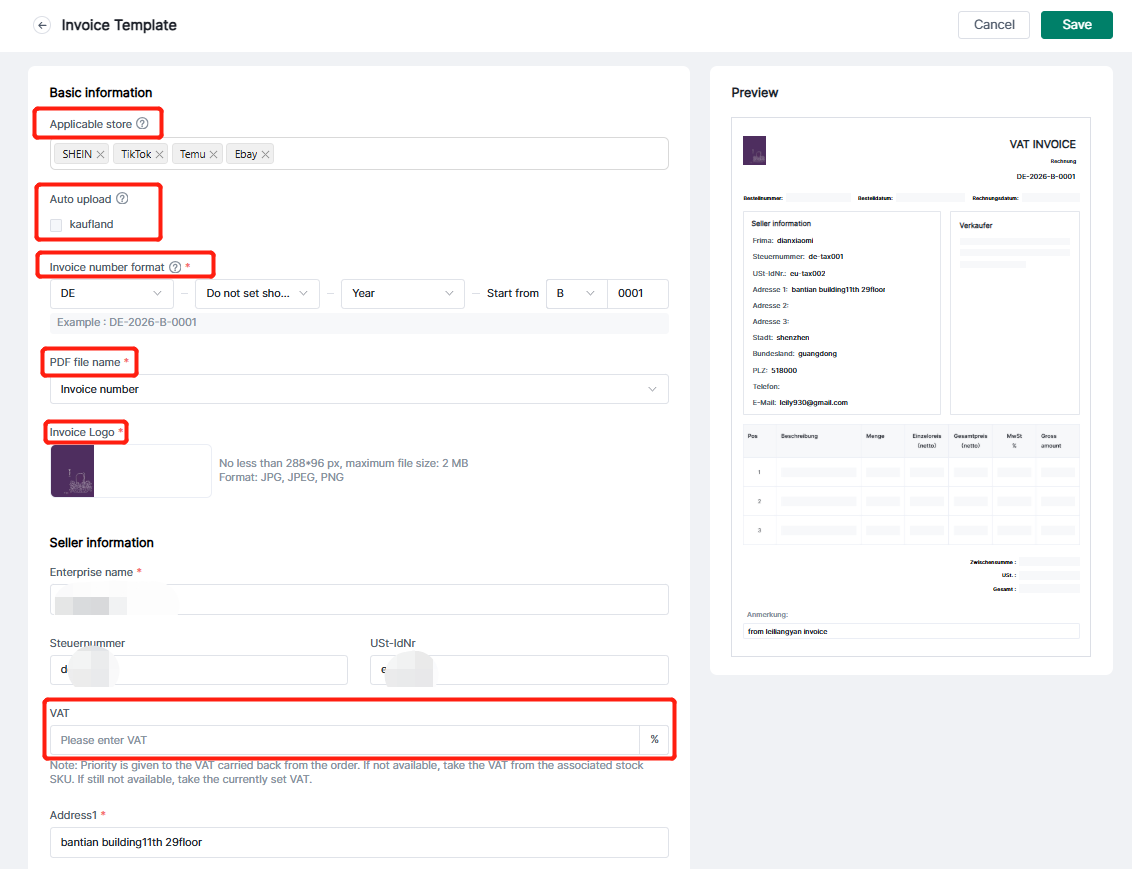Expand the DE prefix dropdown
The image size is (1132, 869).
(x=111, y=293)
